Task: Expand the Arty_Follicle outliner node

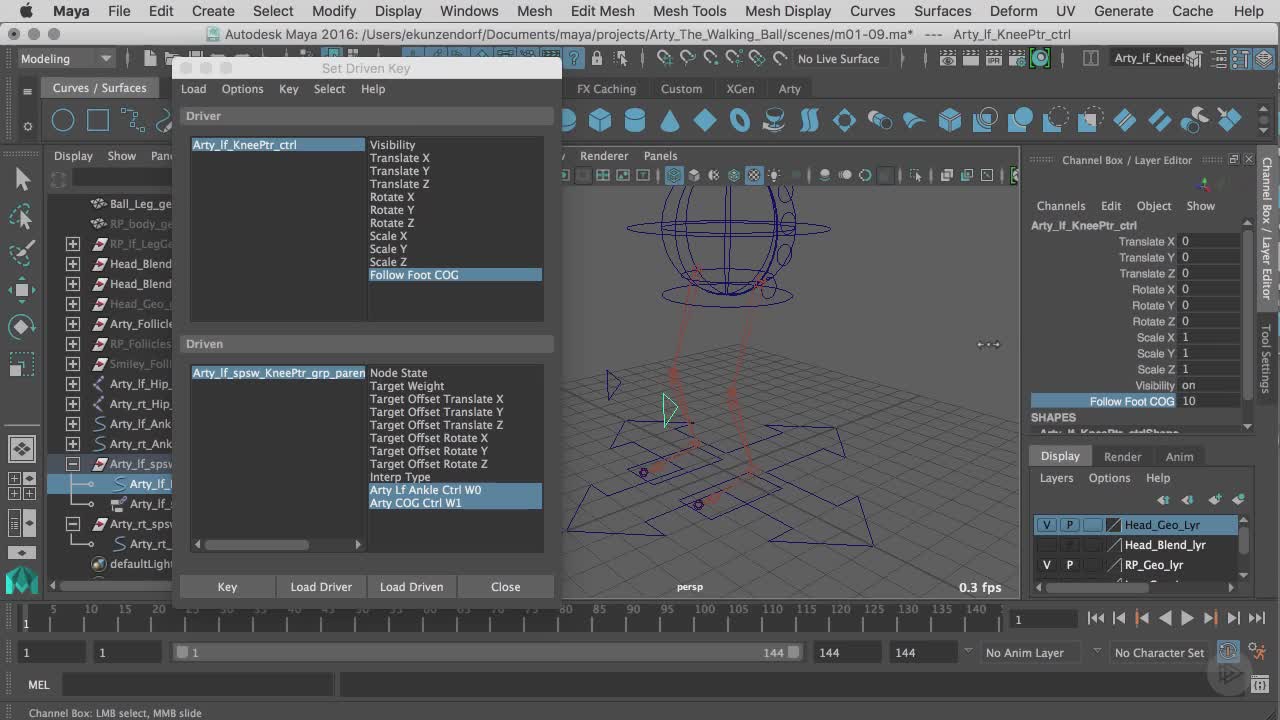Action: pyautogui.click(x=73, y=324)
